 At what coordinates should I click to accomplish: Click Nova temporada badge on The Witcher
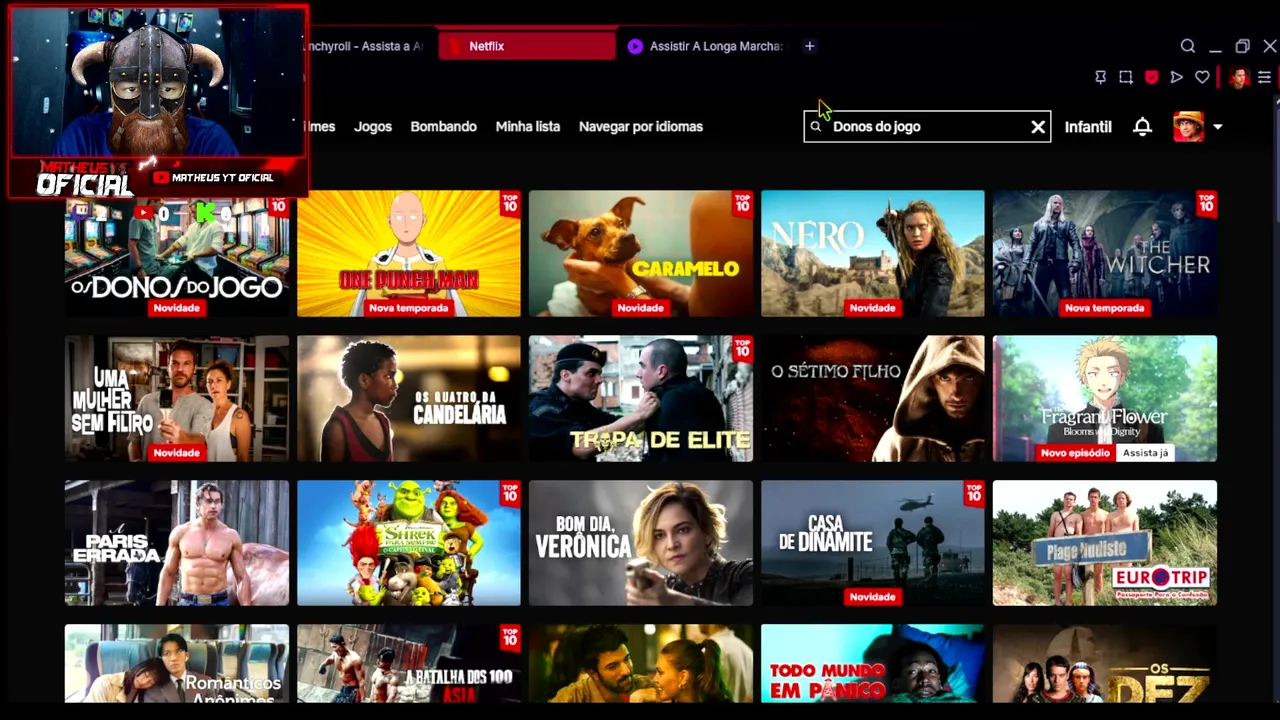click(1105, 308)
